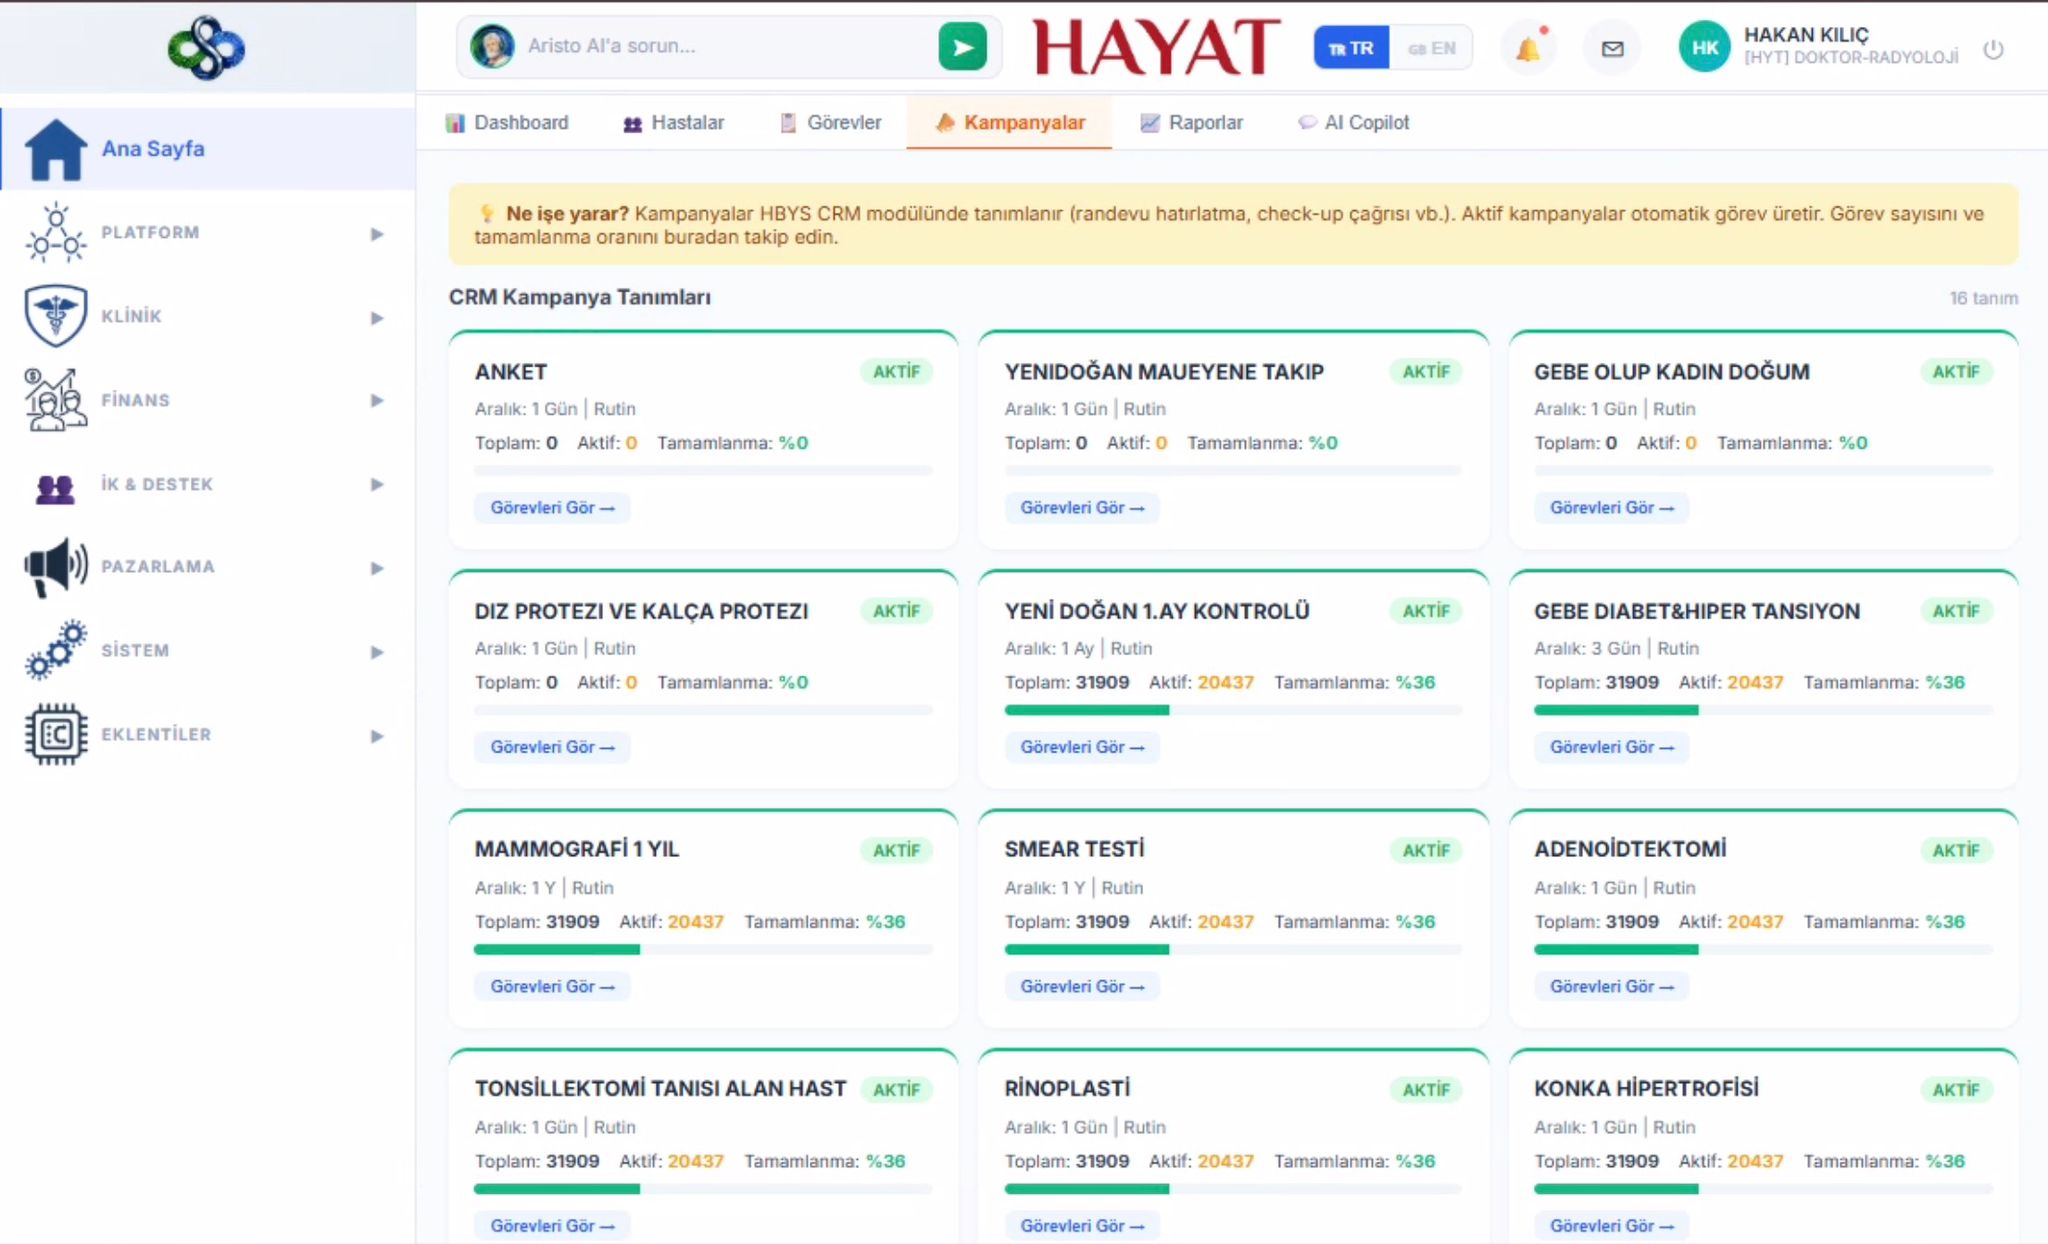Click the Klinik shield icon in sidebar

click(x=56, y=316)
